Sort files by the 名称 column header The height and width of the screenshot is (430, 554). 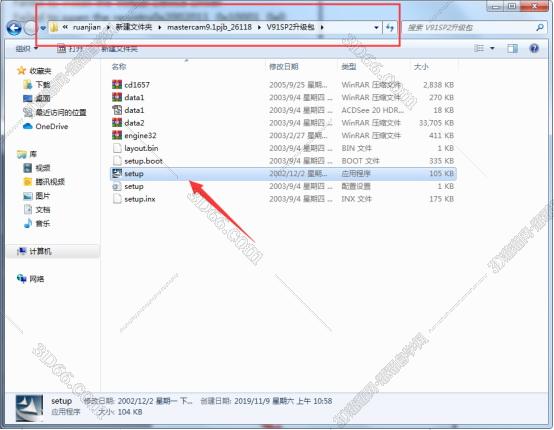pos(119,66)
